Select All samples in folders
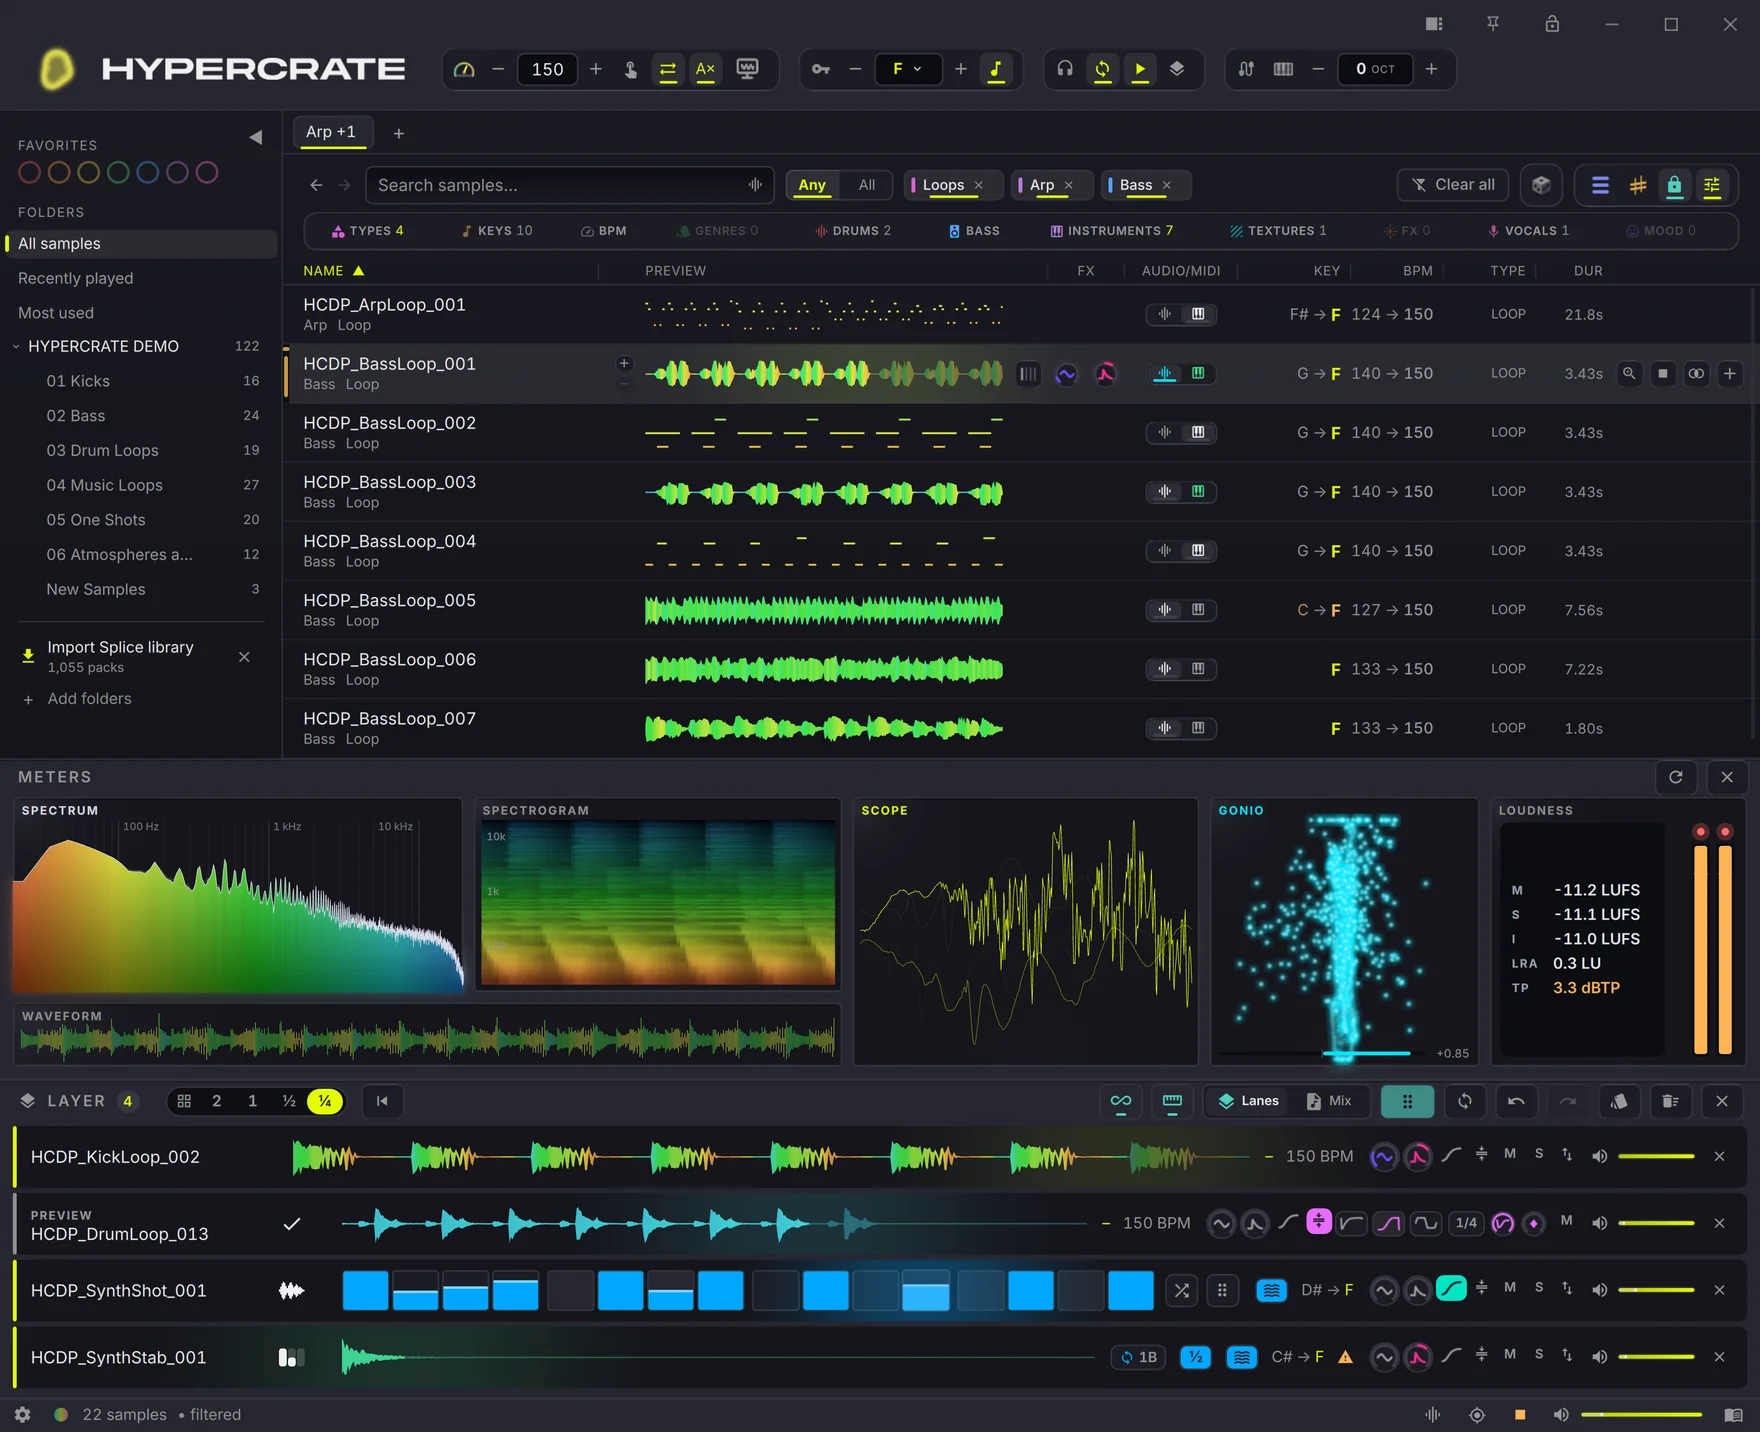1760x1432 pixels. point(141,244)
